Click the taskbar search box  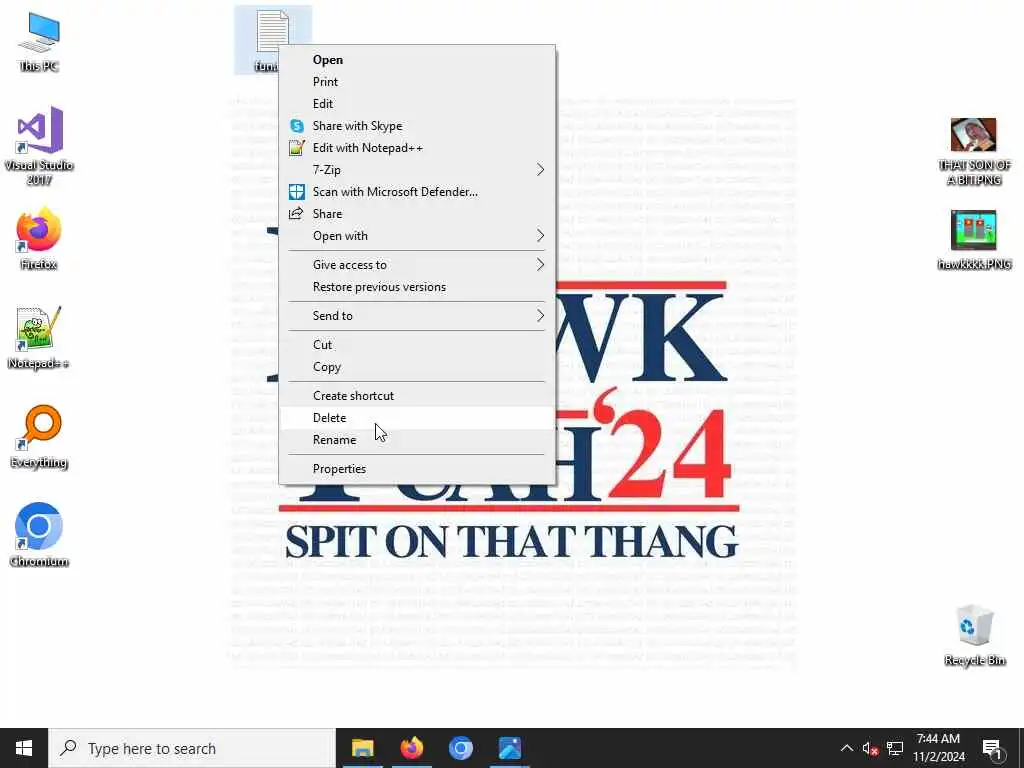(x=192, y=748)
